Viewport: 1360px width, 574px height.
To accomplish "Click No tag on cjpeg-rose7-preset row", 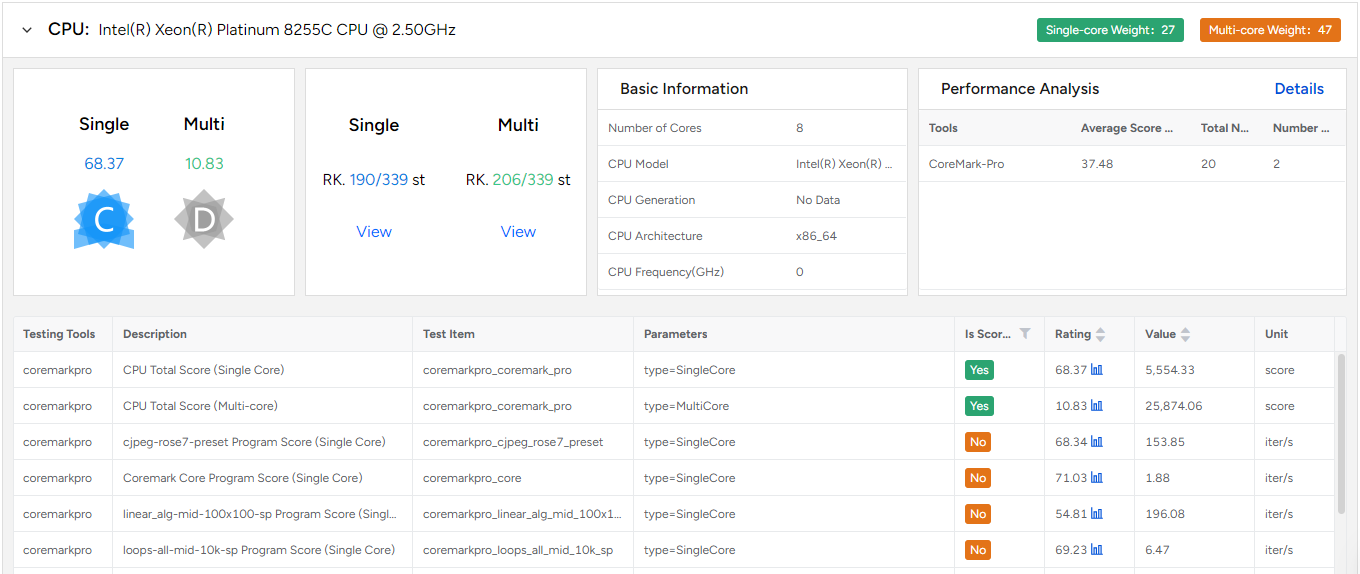I will [978, 442].
